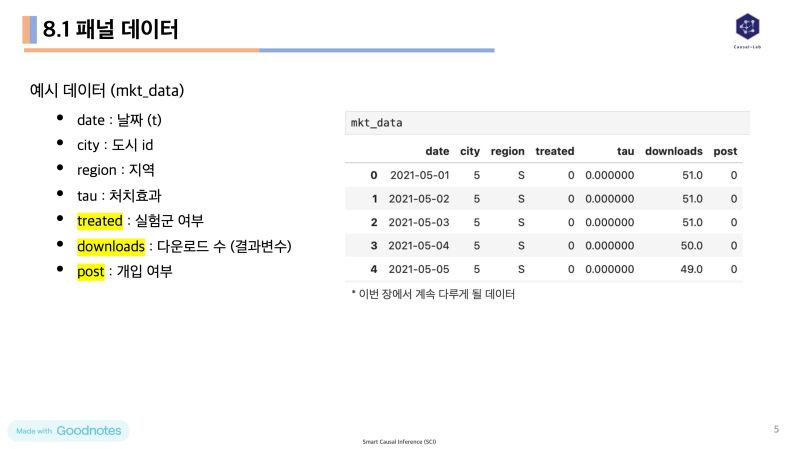This screenshot has width=799, height=449.
Task: Click the slide page number 5
Action: click(x=776, y=429)
